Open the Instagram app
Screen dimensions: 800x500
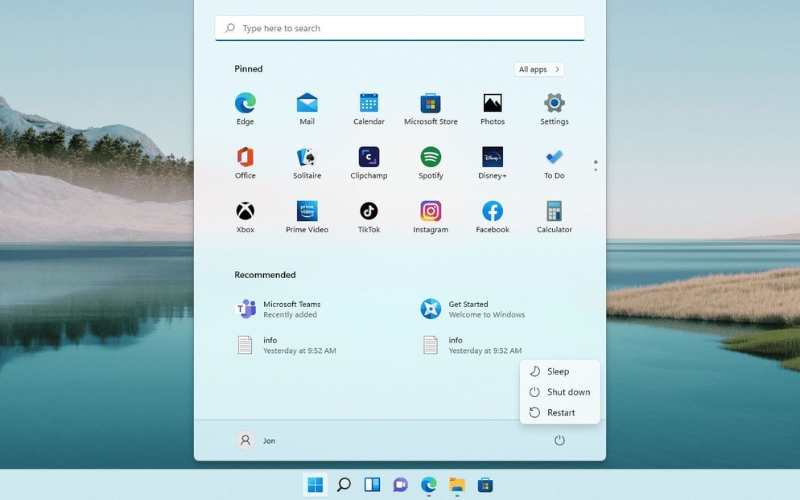430,212
